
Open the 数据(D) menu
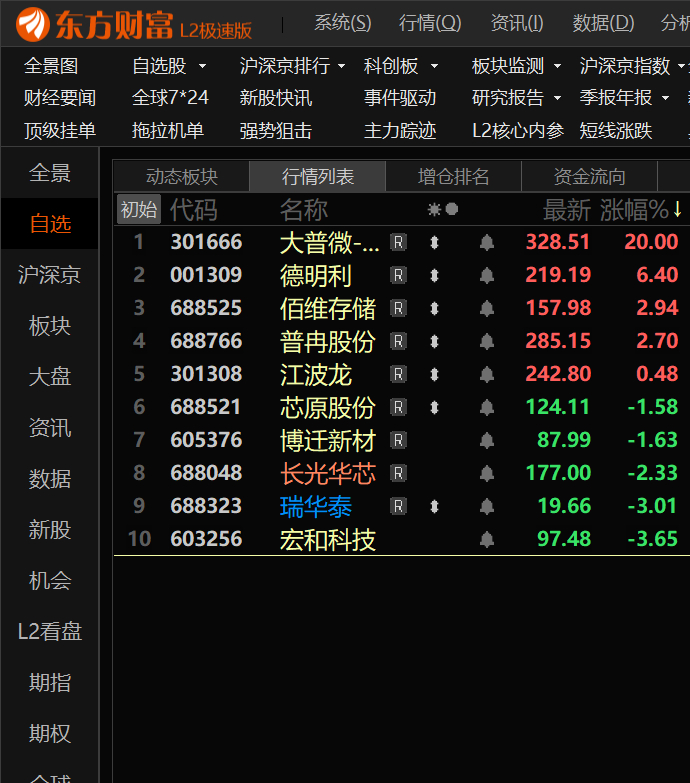pos(603,23)
